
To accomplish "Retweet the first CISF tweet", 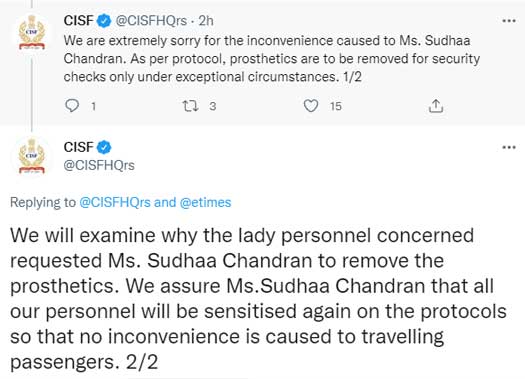I will [190, 106].
